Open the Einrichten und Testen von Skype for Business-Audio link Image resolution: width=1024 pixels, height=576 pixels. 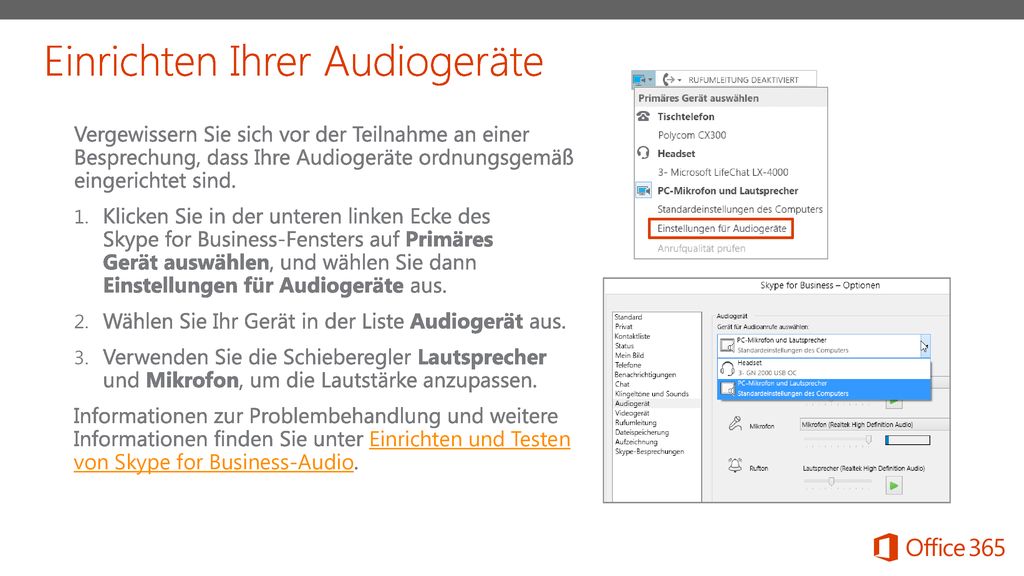pos(322,451)
